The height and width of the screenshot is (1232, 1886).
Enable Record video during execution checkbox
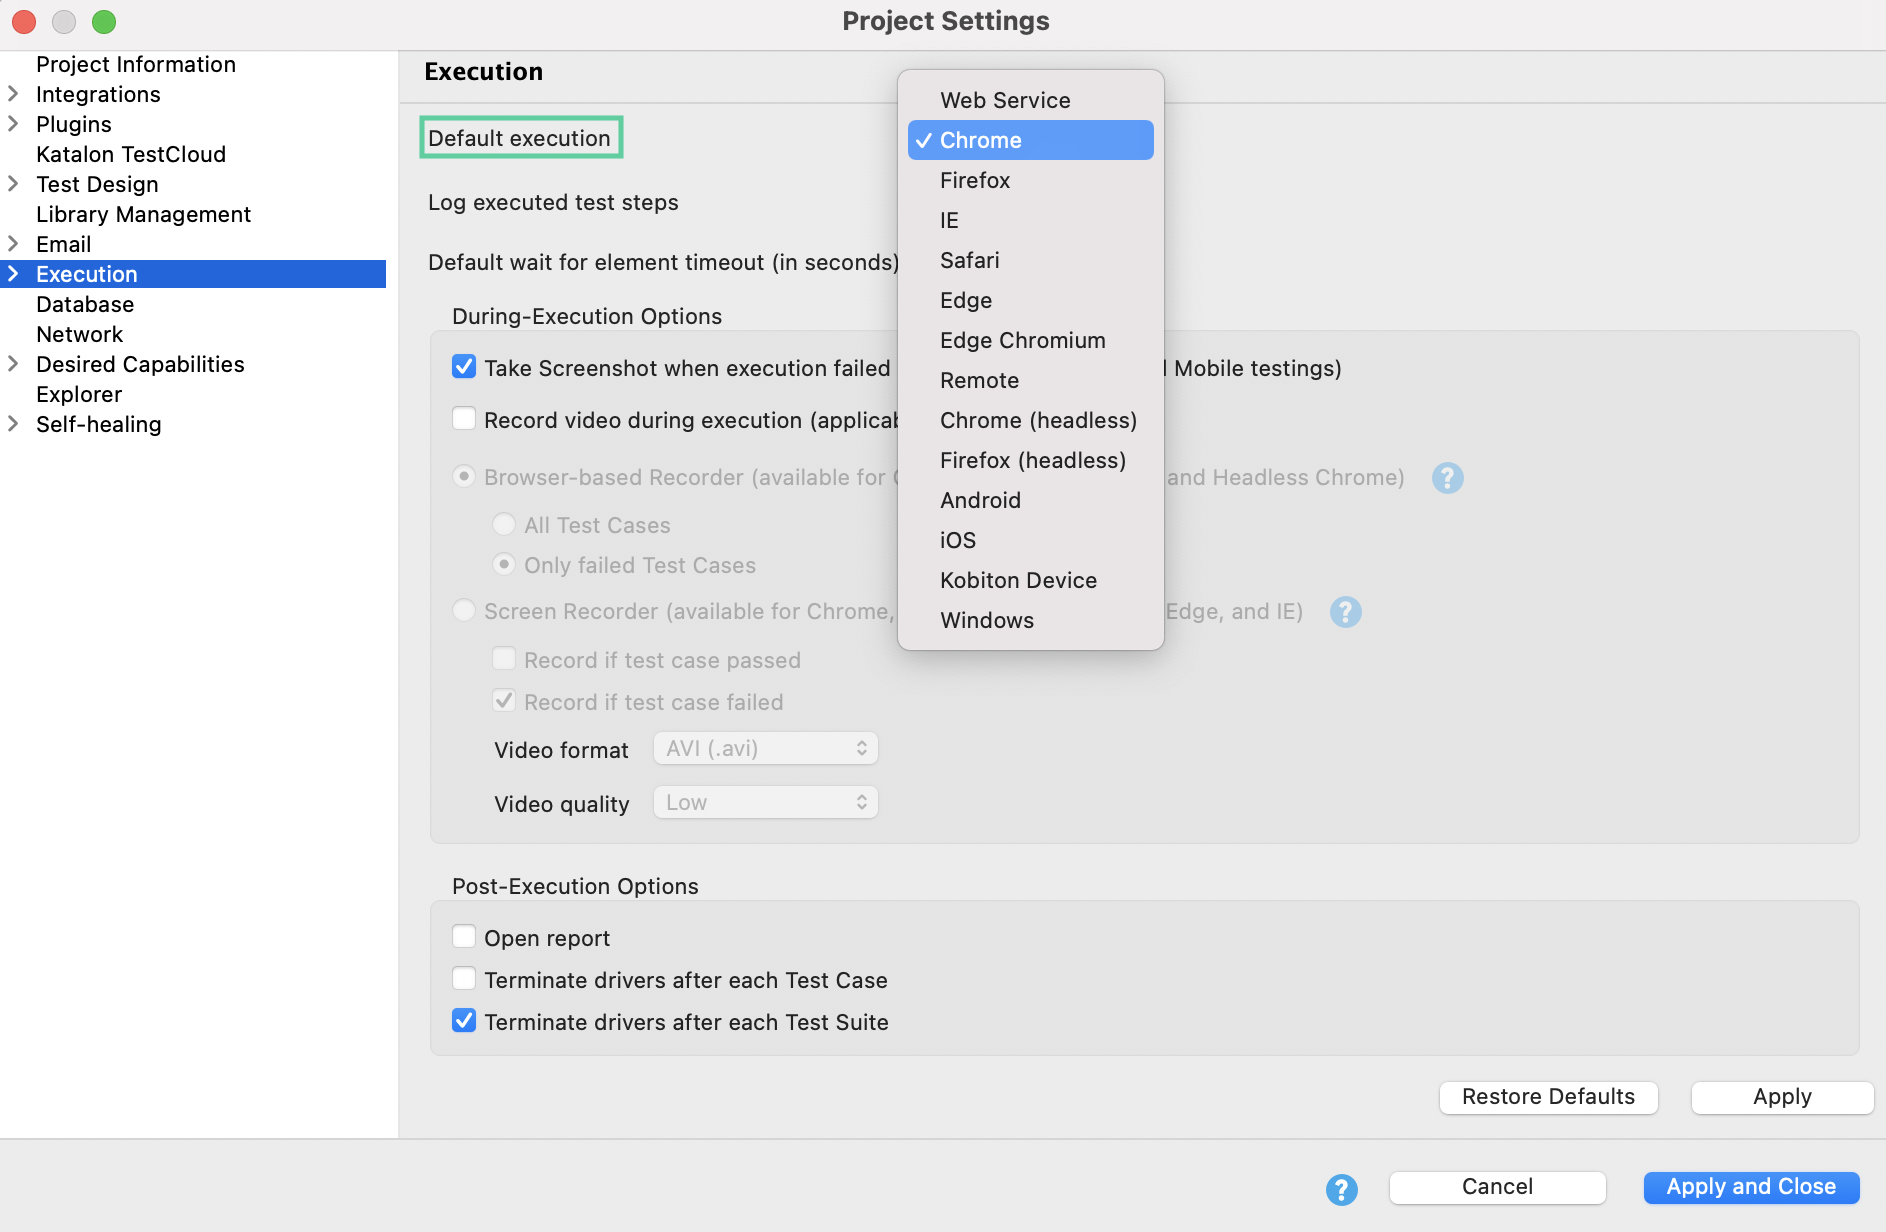click(x=464, y=419)
